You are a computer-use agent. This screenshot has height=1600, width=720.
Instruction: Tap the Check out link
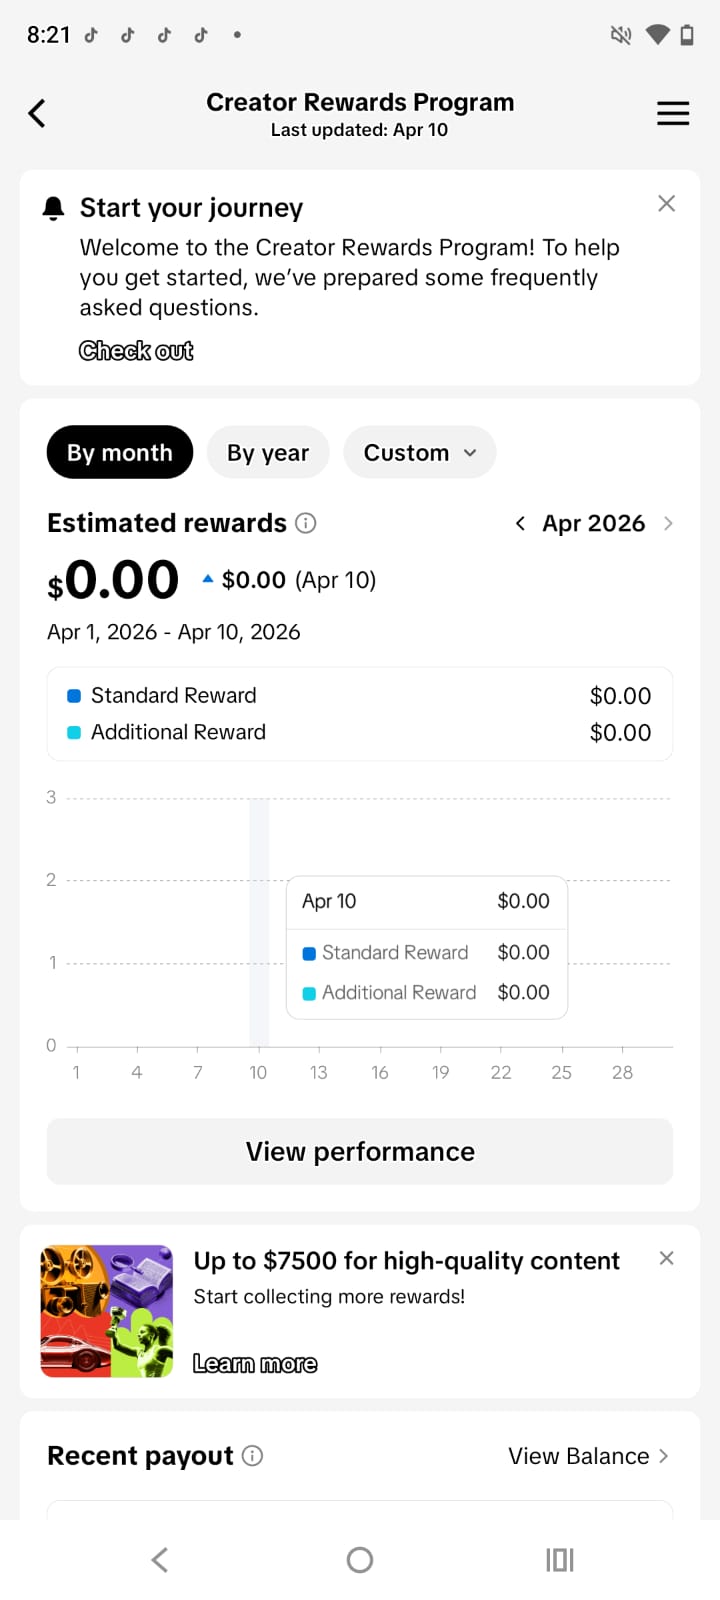136,351
